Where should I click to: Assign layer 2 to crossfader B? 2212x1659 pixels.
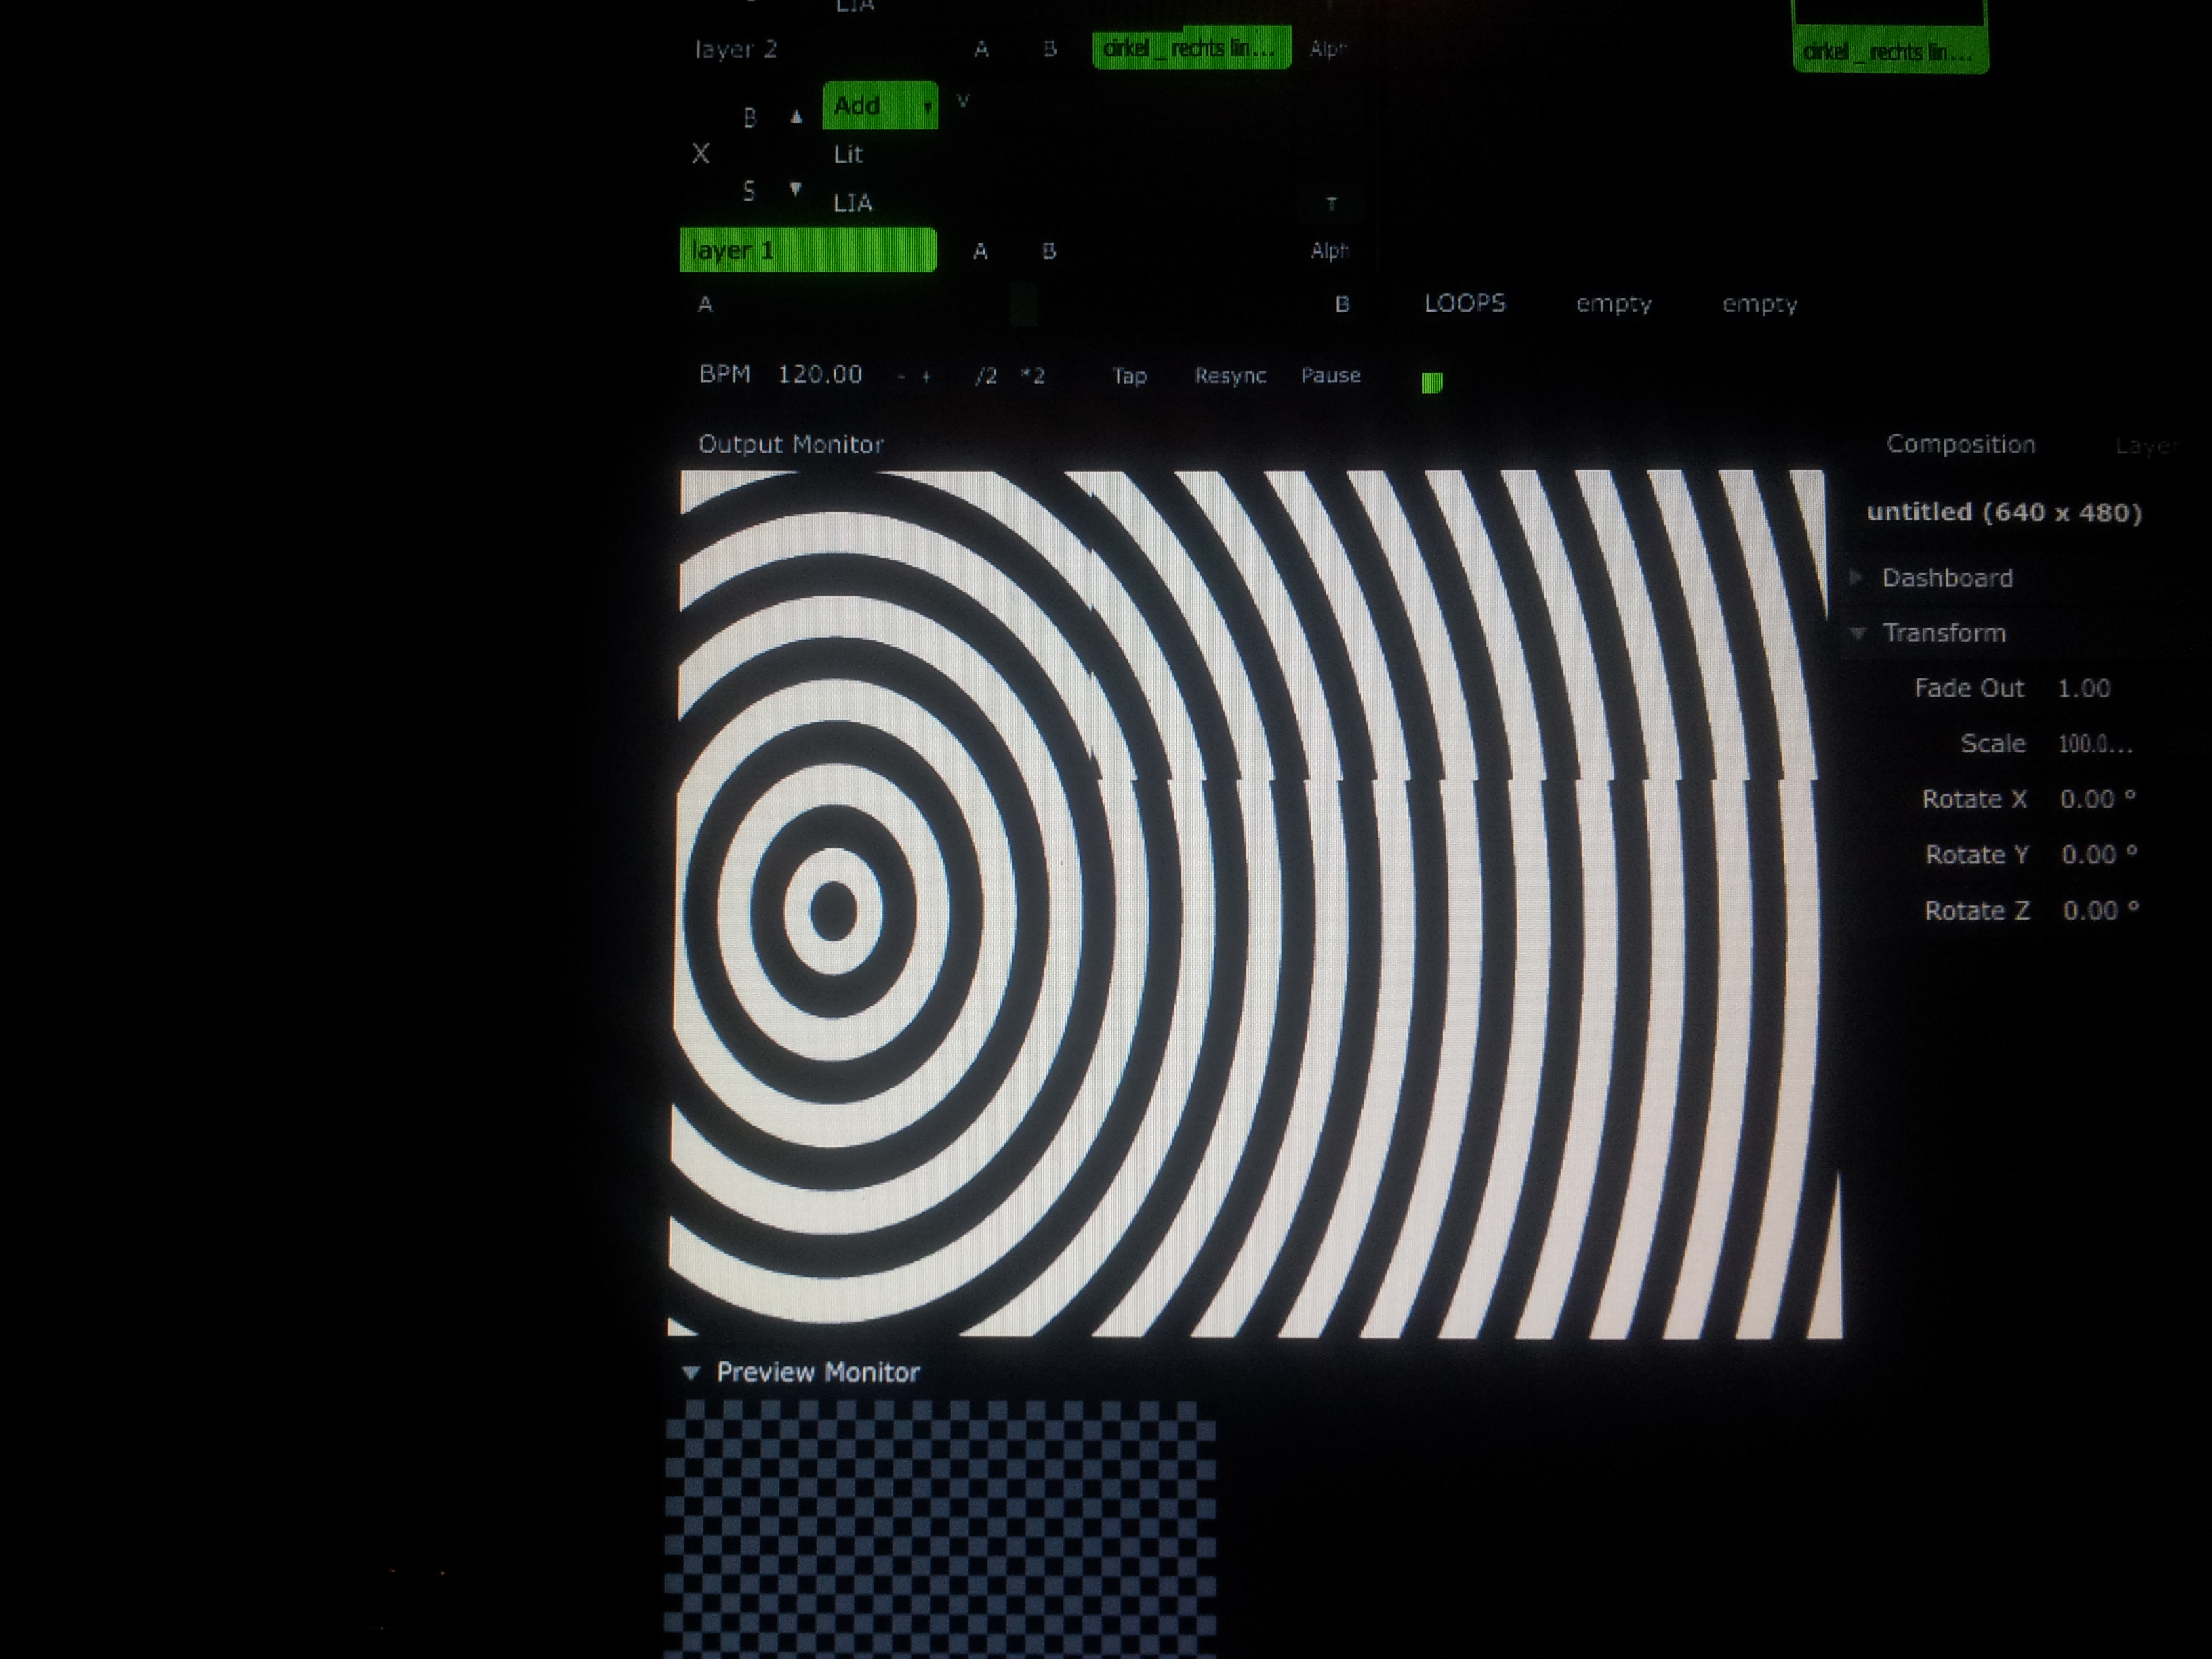click(x=1049, y=48)
